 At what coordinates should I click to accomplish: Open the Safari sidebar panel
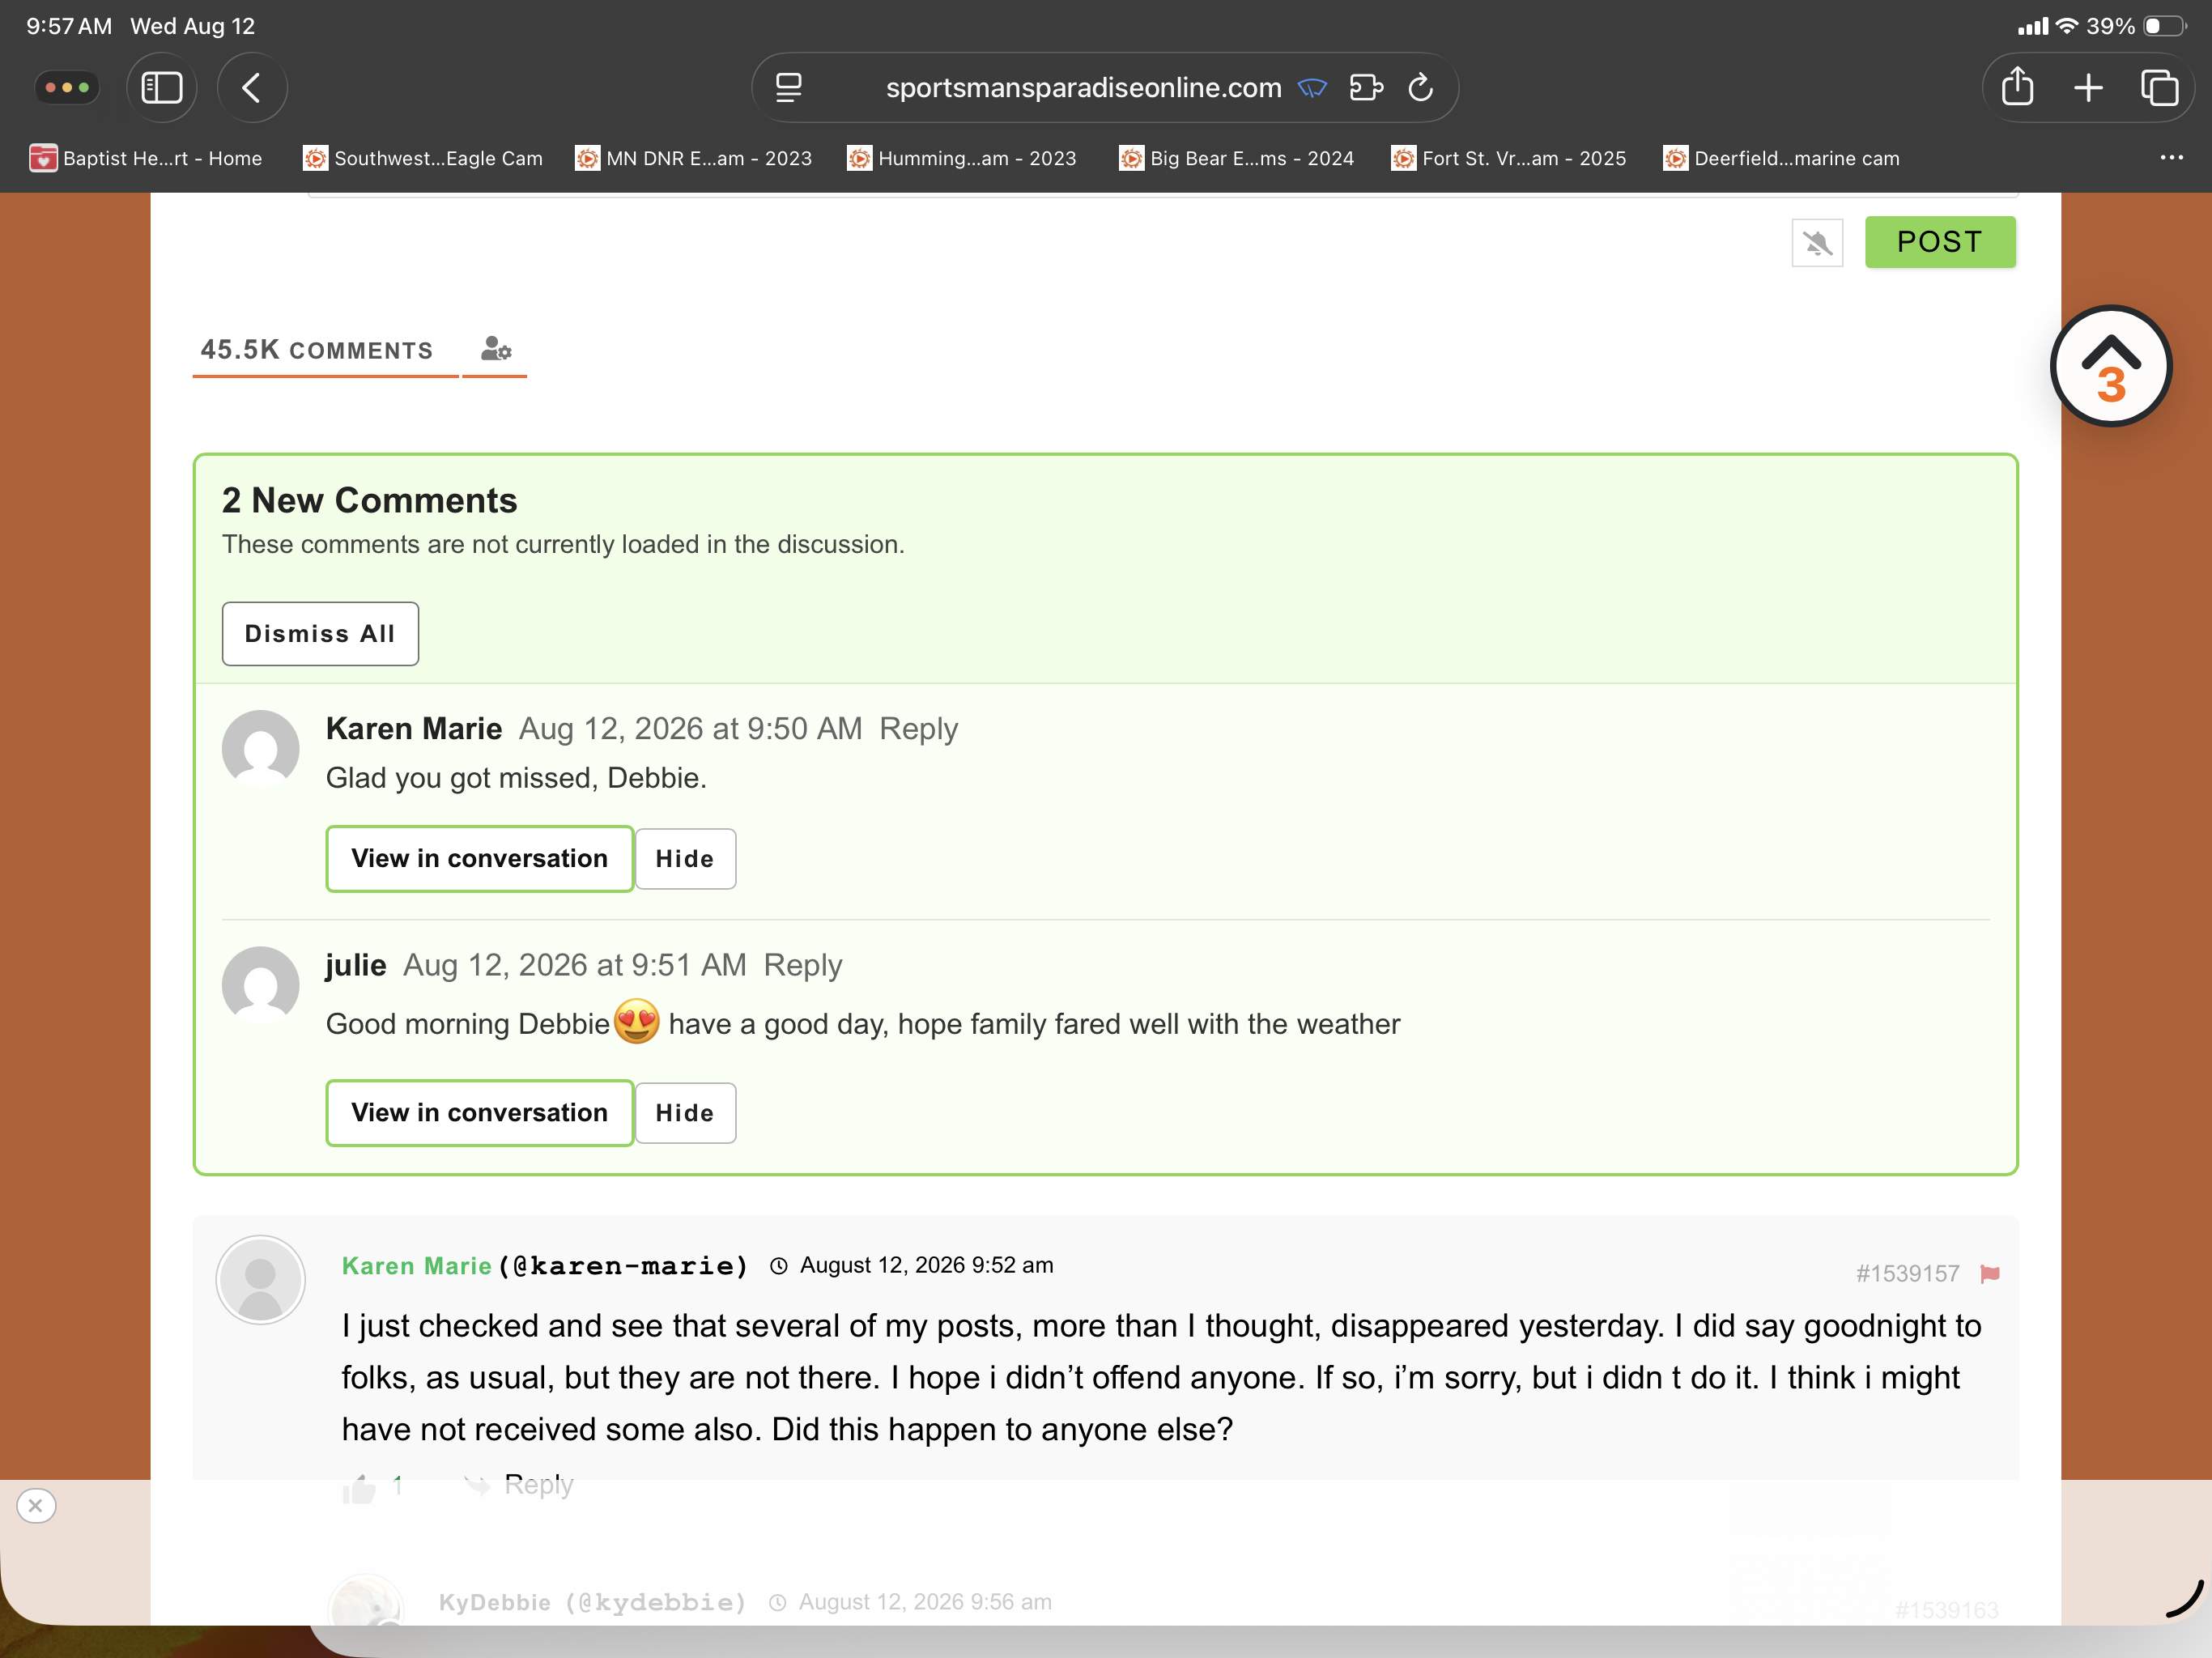pyautogui.click(x=162, y=88)
